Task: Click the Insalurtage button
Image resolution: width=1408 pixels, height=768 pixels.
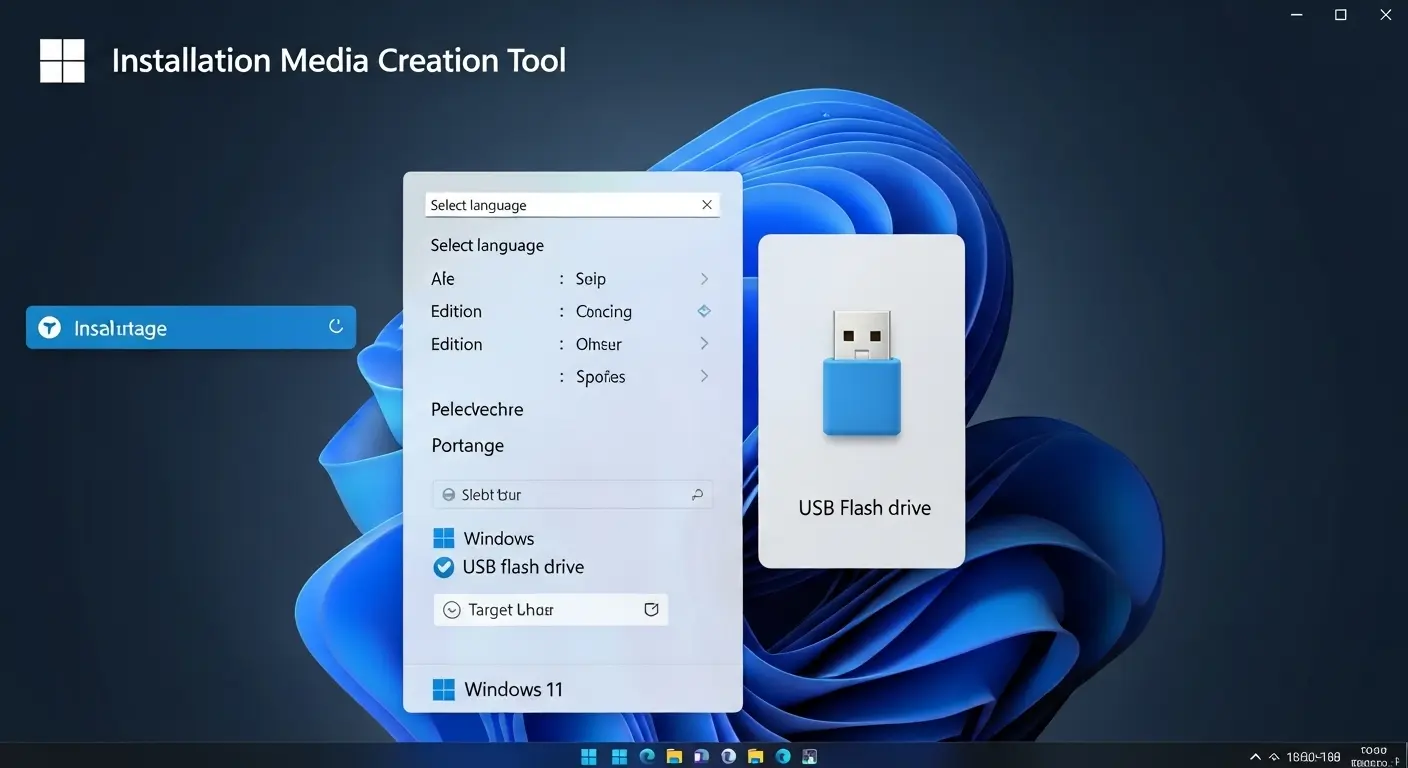Action: click(x=191, y=327)
